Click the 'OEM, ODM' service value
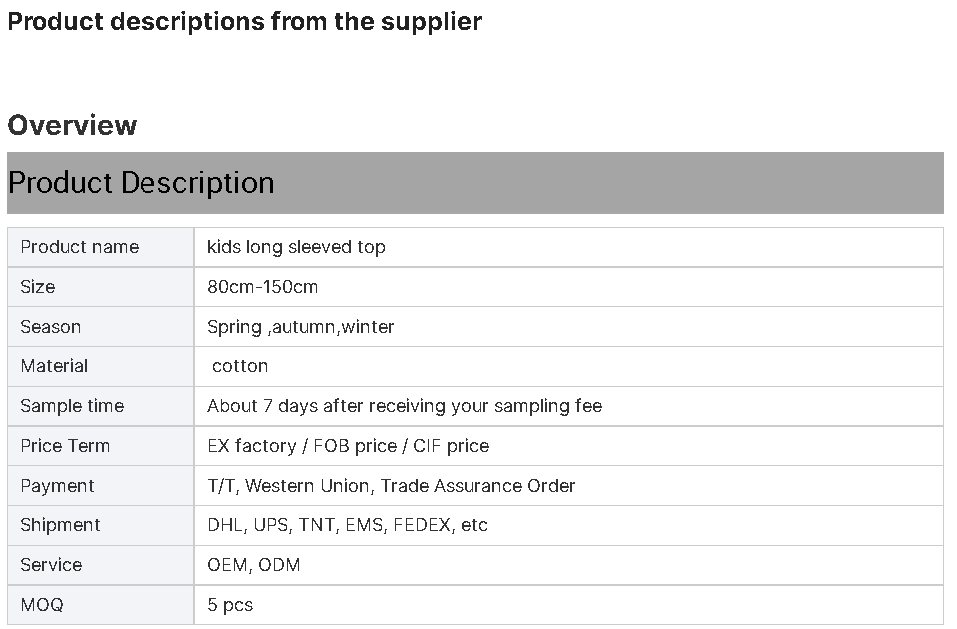Image resolution: width=957 pixels, height=629 pixels. coord(253,565)
